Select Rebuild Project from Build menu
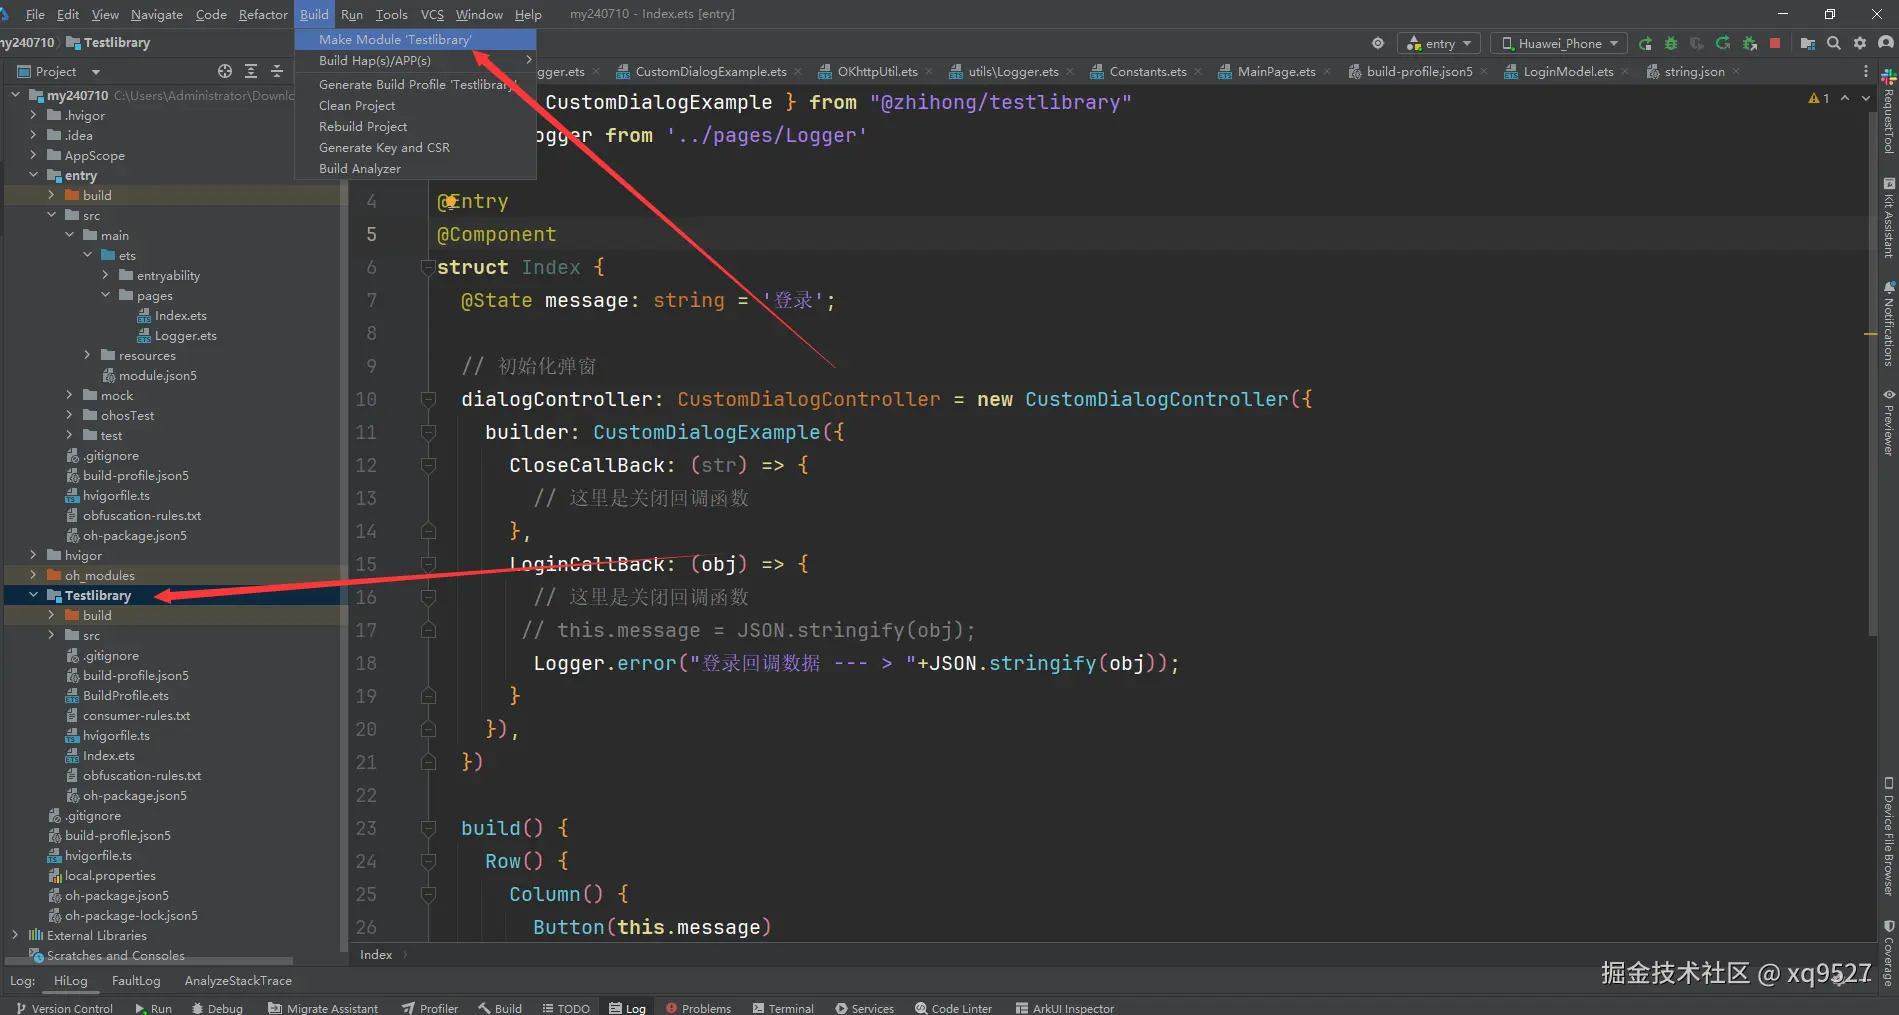This screenshot has height=1015, width=1899. (x=415, y=126)
